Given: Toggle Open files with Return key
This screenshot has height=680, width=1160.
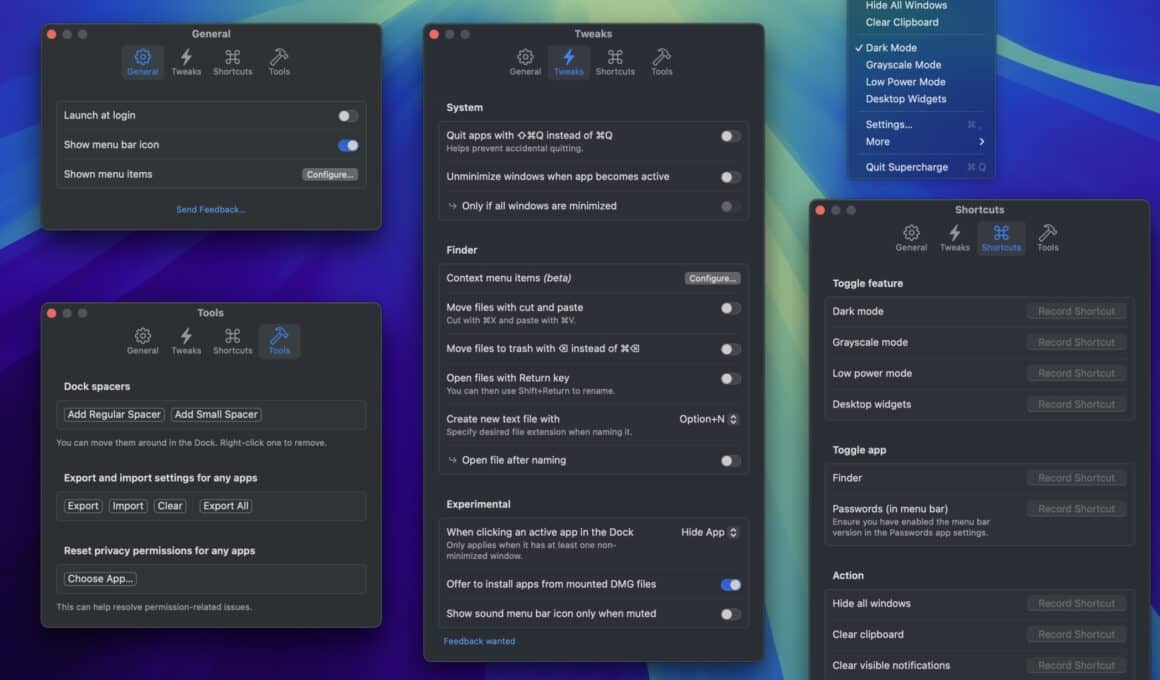Looking at the screenshot, I should [x=730, y=378].
